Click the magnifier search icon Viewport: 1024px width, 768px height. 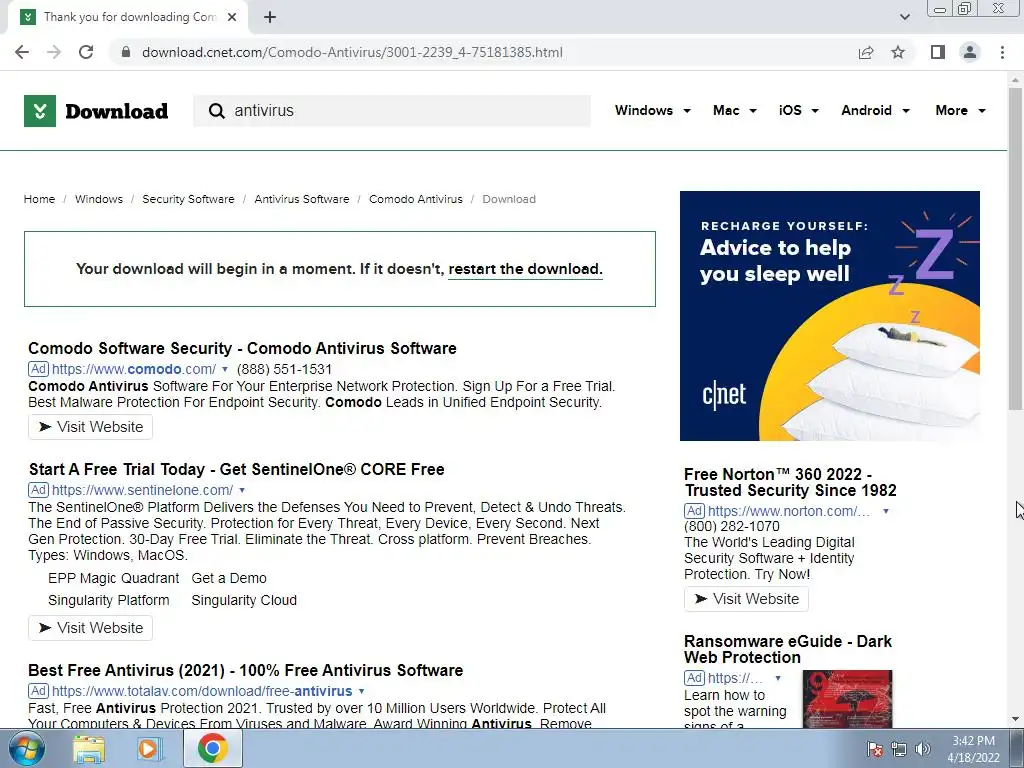[216, 111]
